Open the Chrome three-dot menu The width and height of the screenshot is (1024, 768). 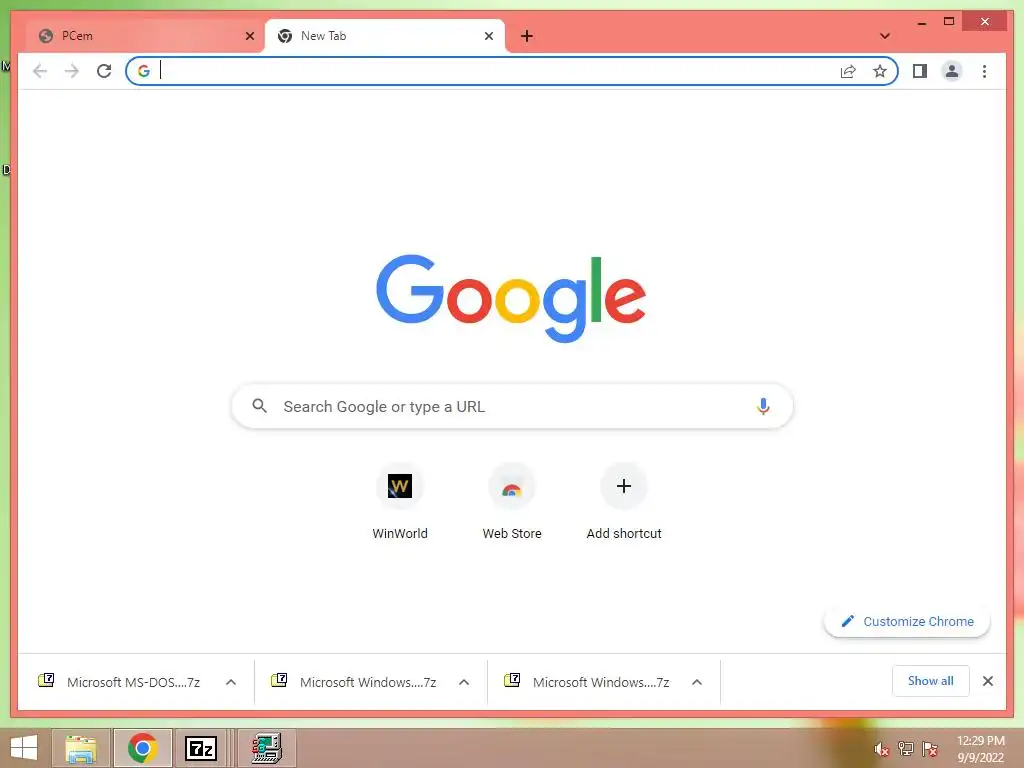click(x=984, y=71)
